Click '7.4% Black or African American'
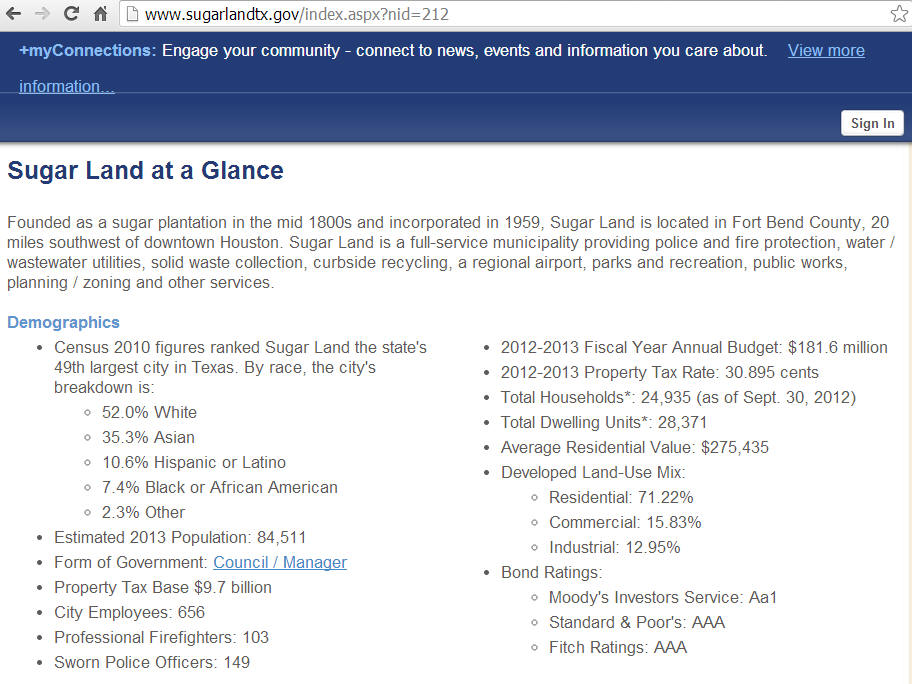912x684 pixels. (219, 487)
